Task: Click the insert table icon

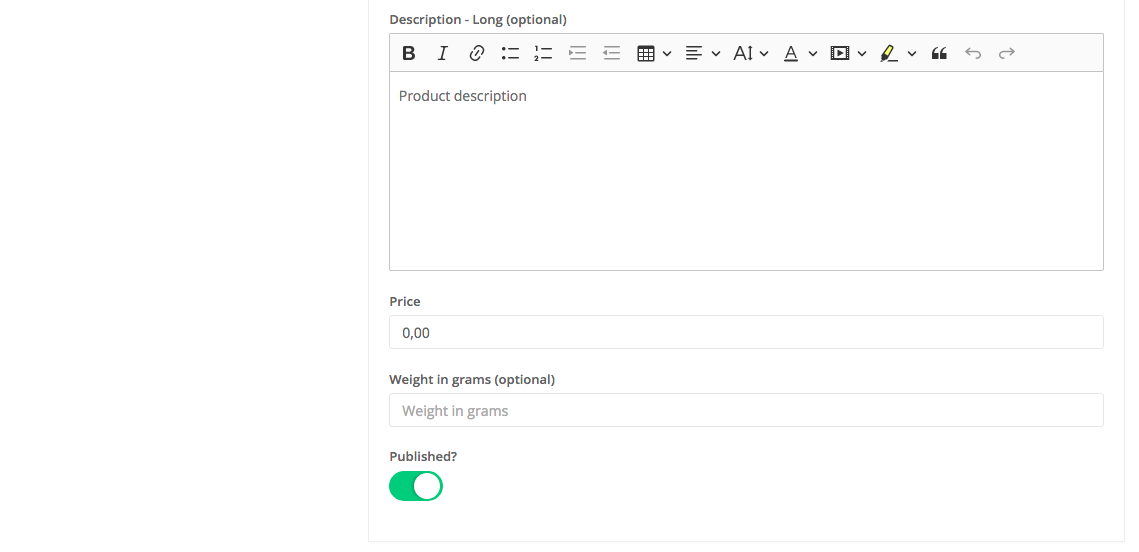Action: coord(646,53)
